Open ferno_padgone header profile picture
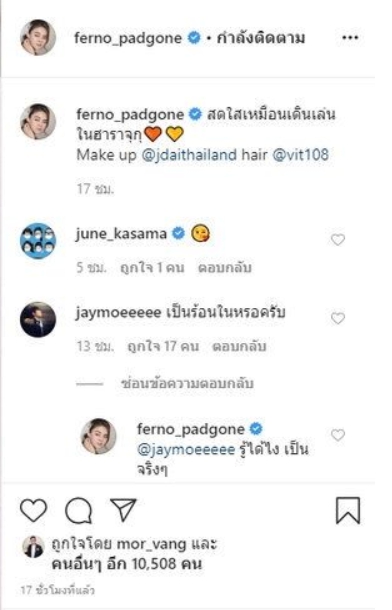 38,37
